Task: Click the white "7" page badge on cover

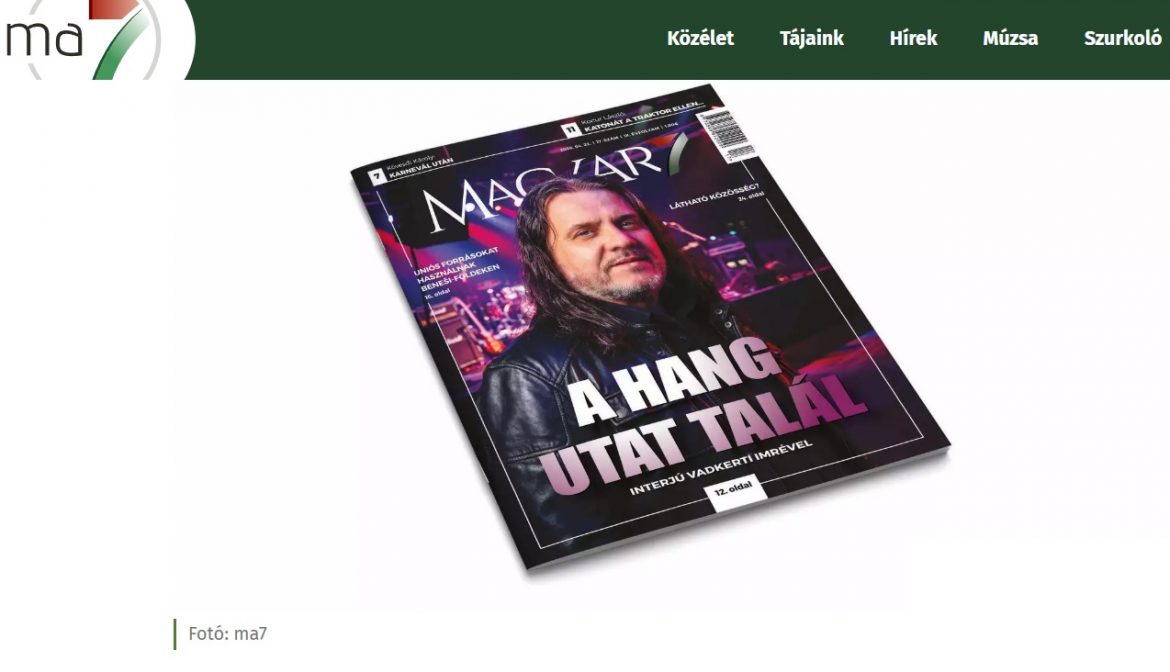Action: pos(378,177)
